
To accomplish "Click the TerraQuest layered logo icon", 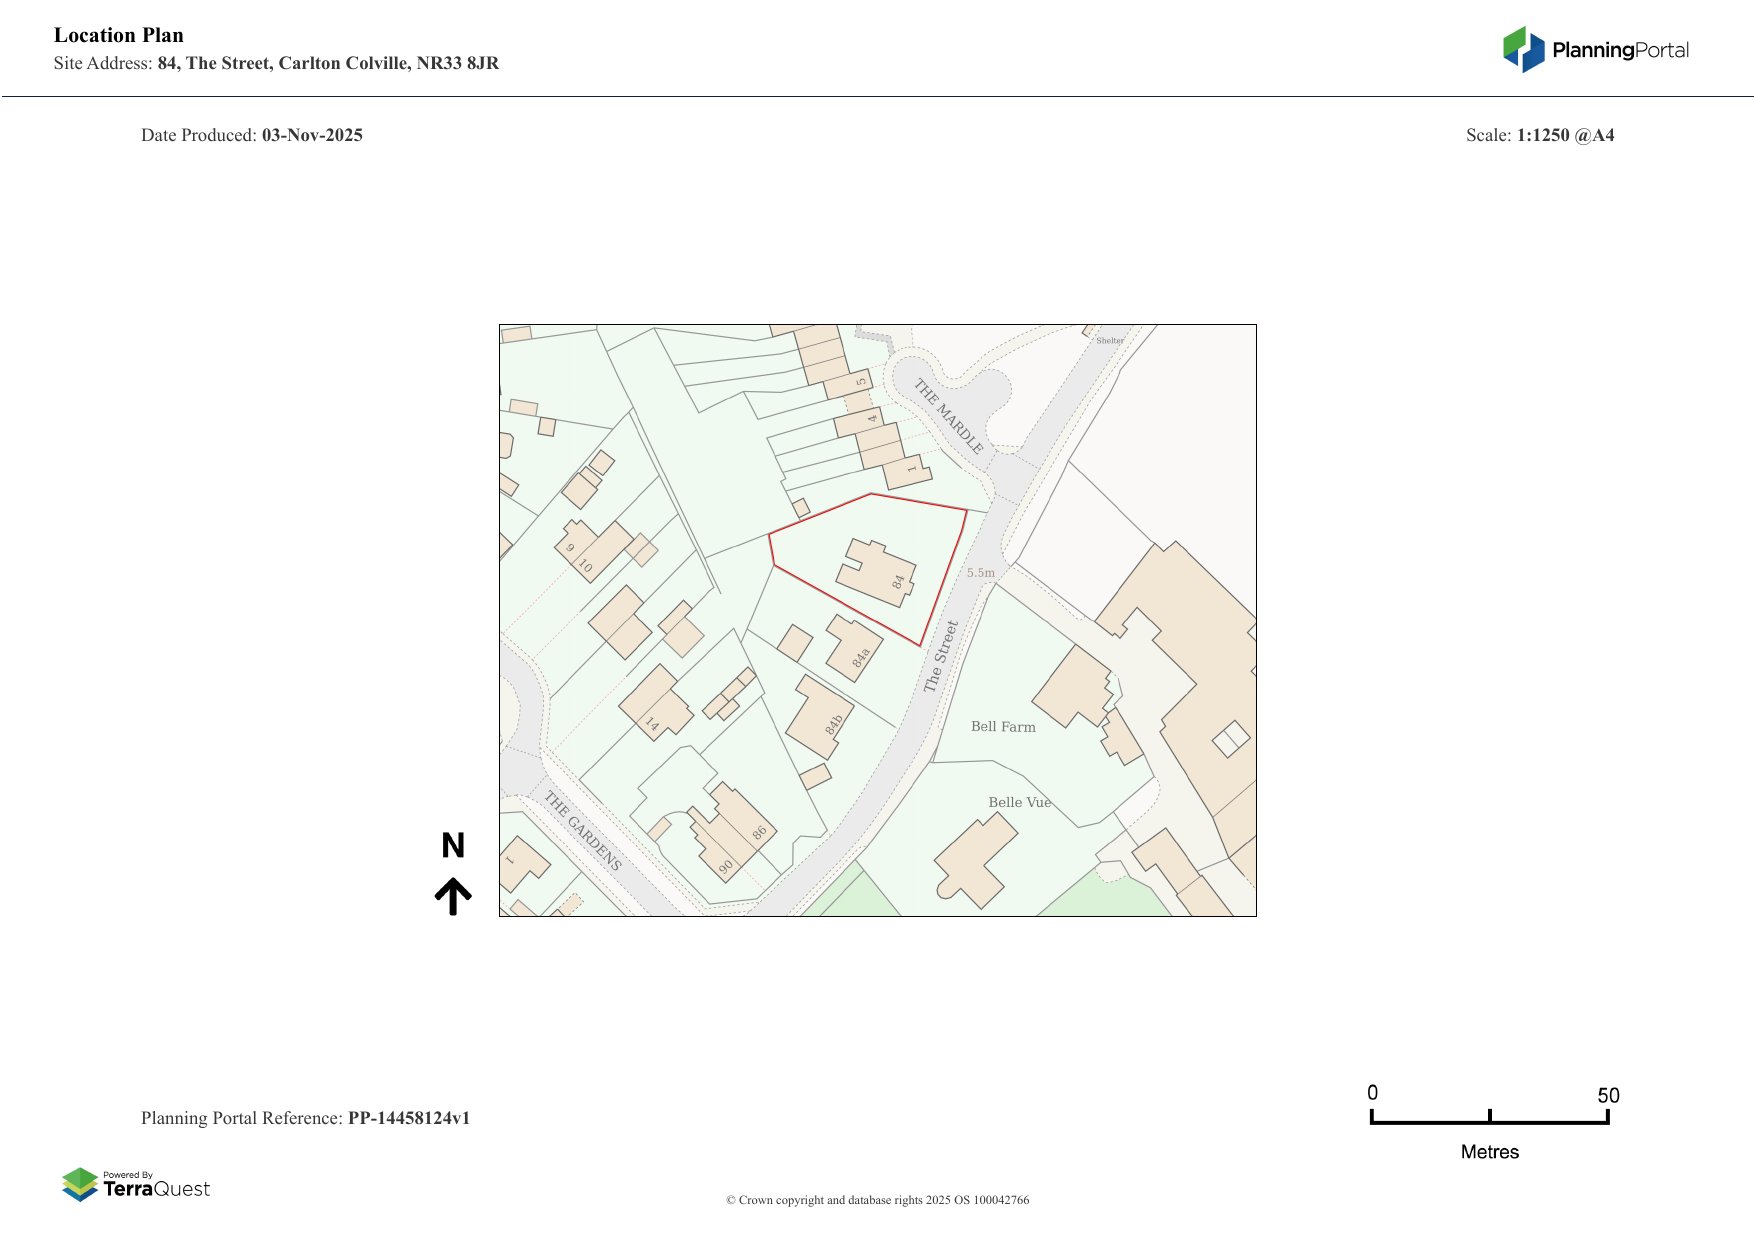I will 80,1184.
